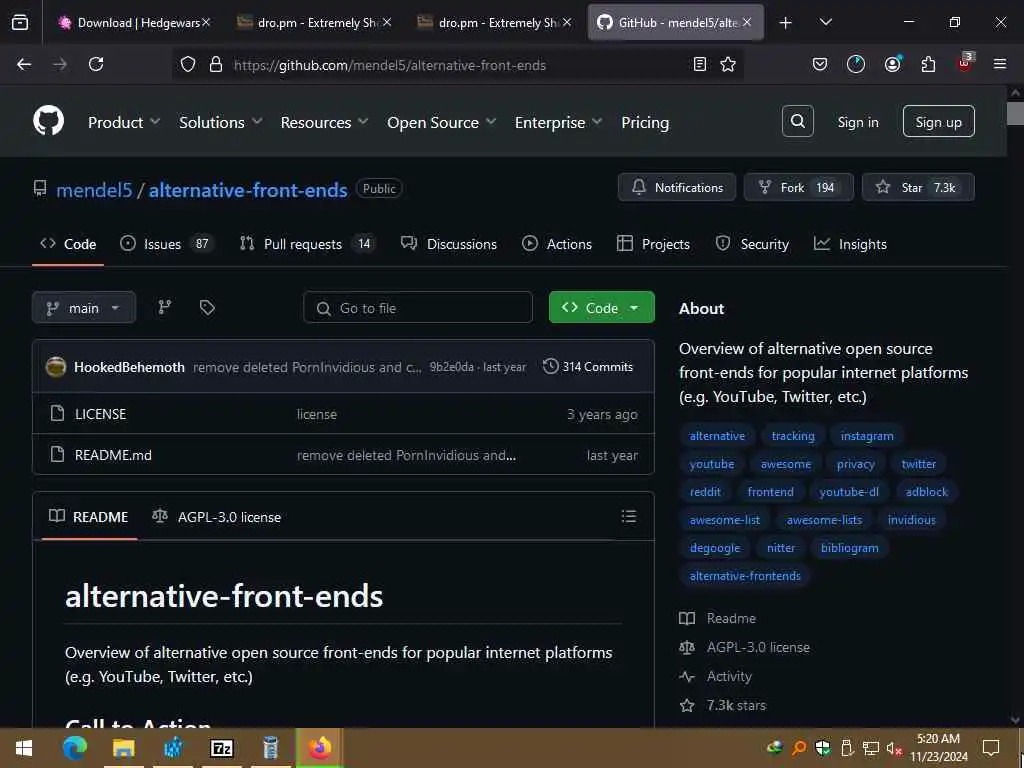The height and width of the screenshot is (768, 1024).
Task: Open the tags icon in repo toolbar
Action: [207, 307]
